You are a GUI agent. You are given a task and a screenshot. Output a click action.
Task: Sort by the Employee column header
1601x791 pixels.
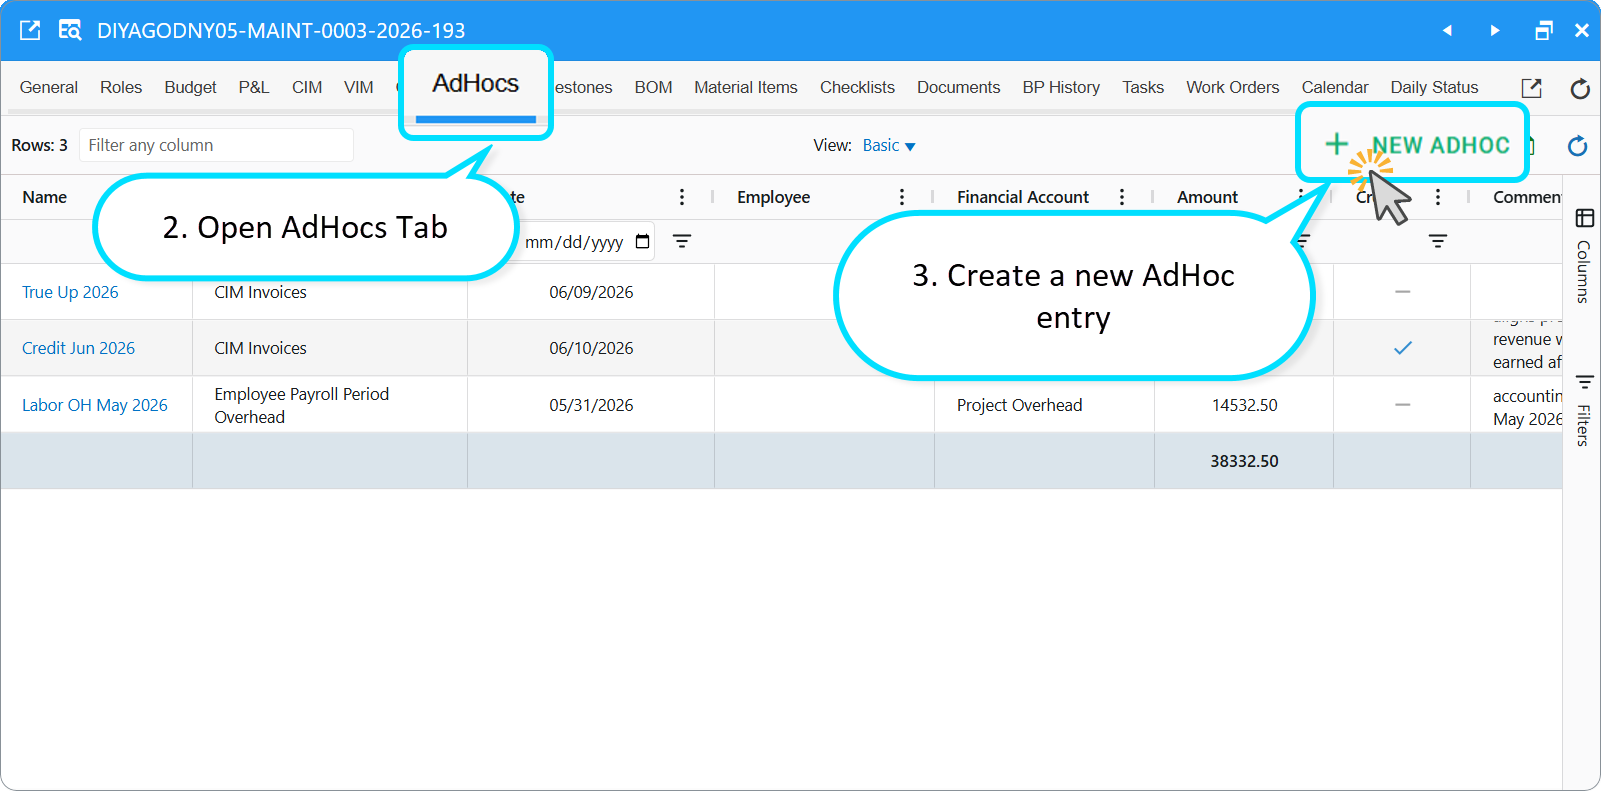click(774, 197)
